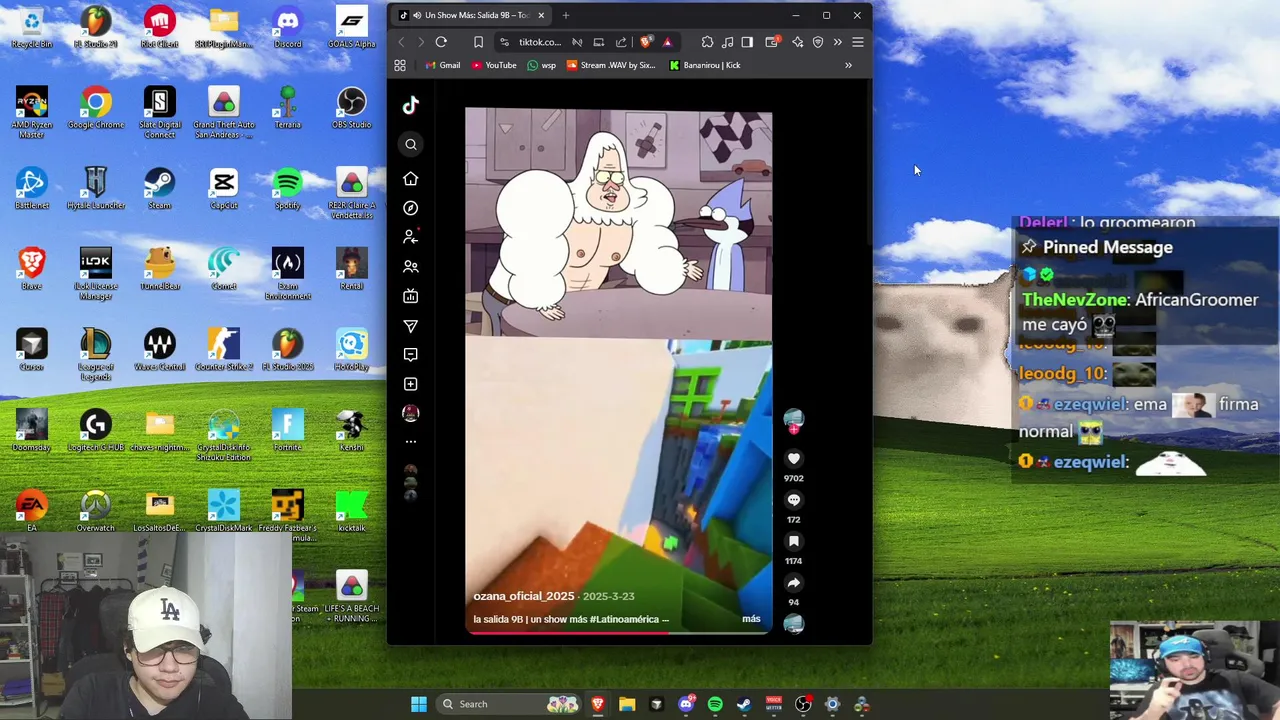The height and width of the screenshot is (720, 1280).
Task: Open the YouTube bookmark
Action: point(494,65)
